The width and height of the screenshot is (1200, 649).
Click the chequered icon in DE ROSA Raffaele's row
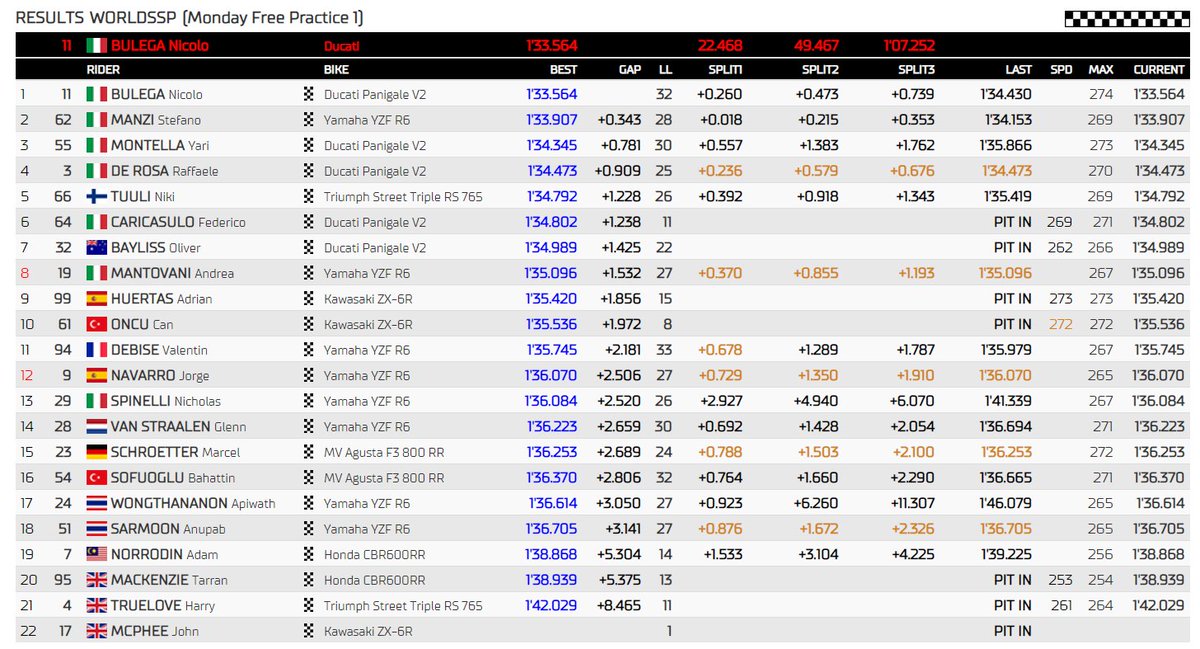(x=309, y=171)
